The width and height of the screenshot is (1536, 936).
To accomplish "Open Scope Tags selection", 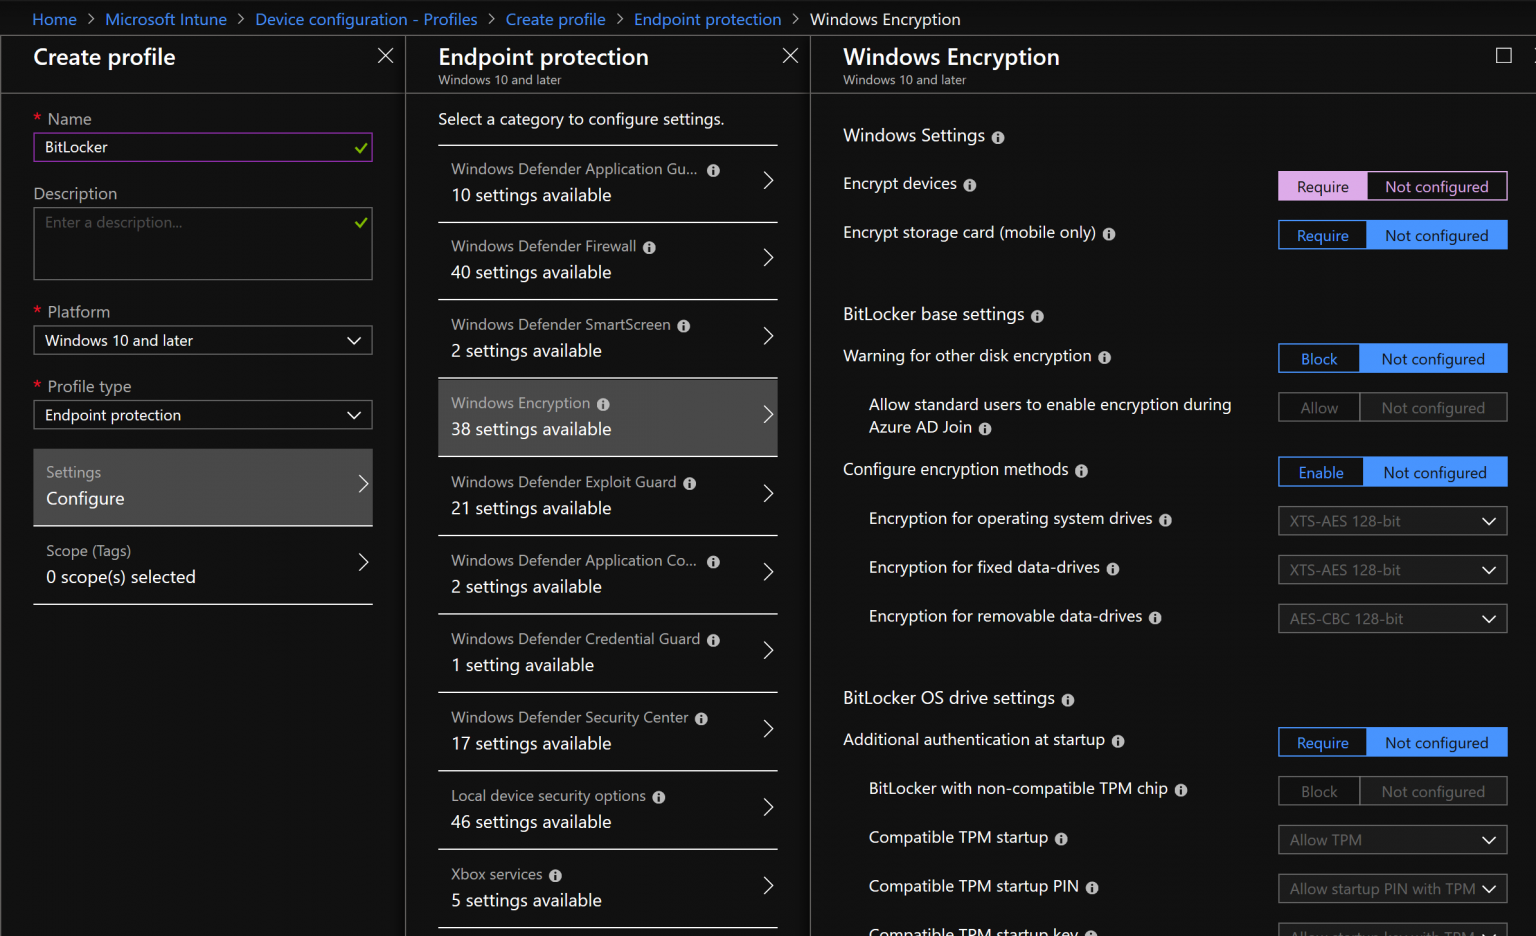I will click(x=203, y=564).
